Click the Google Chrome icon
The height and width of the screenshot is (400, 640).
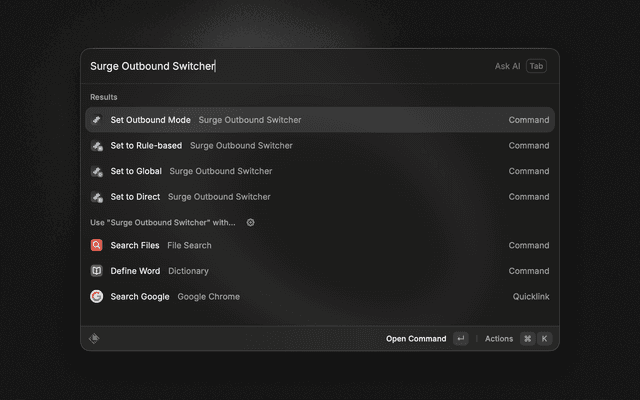coord(97,296)
